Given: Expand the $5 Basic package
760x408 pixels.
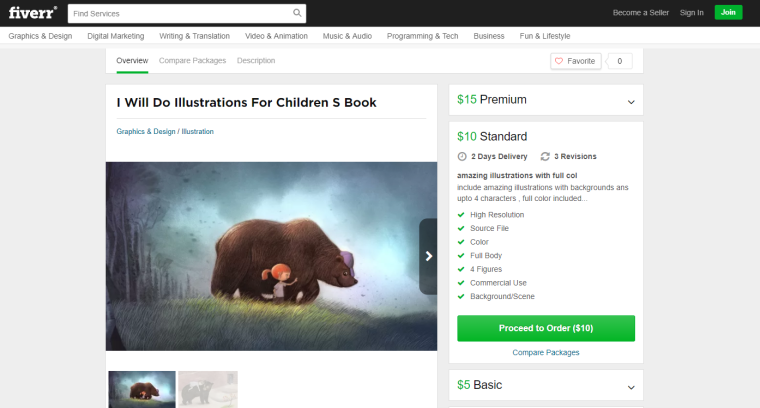Looking at the screenshot, I should (631, 386).
